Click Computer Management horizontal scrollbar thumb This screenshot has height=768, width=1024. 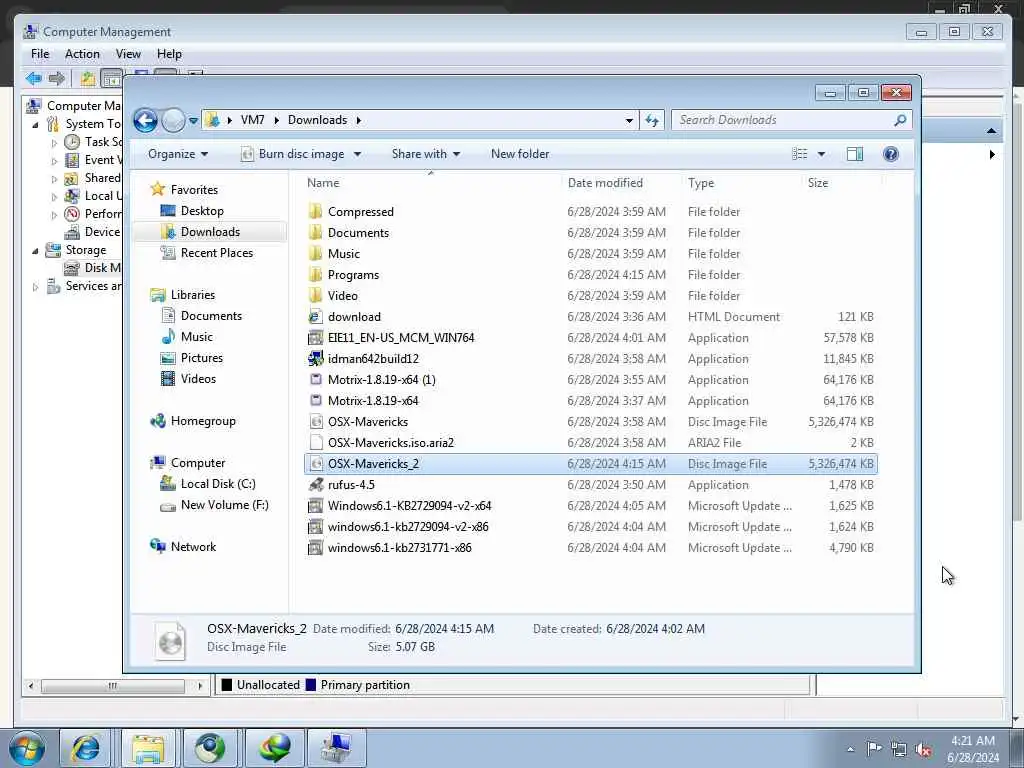pos(113,686)
